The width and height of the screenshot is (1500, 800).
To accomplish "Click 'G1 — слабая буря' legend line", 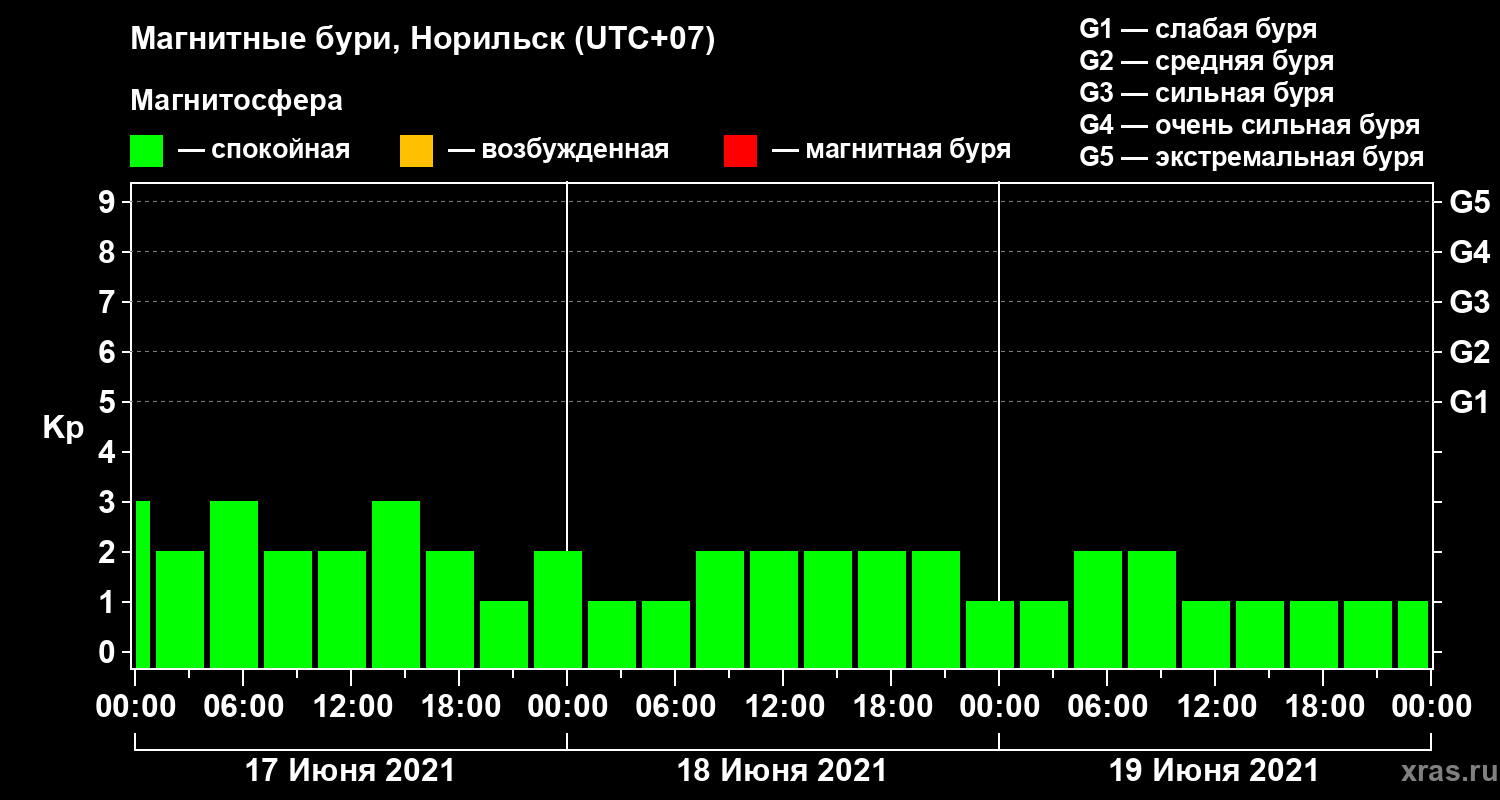I will click(1198, 29).
